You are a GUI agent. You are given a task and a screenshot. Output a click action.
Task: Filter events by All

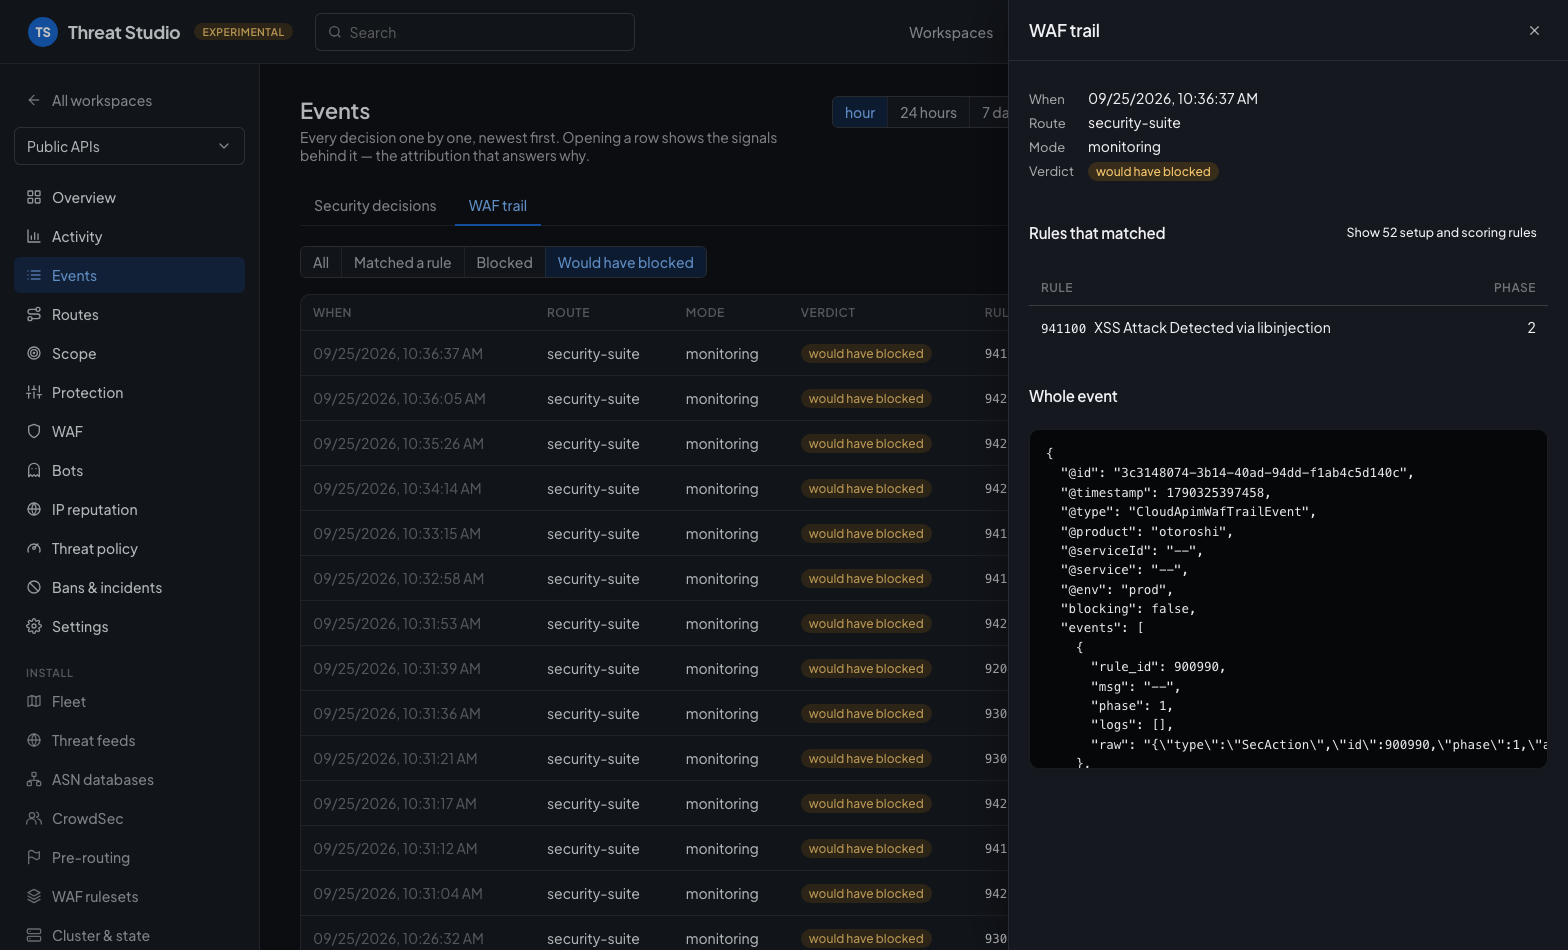(321, 262)
